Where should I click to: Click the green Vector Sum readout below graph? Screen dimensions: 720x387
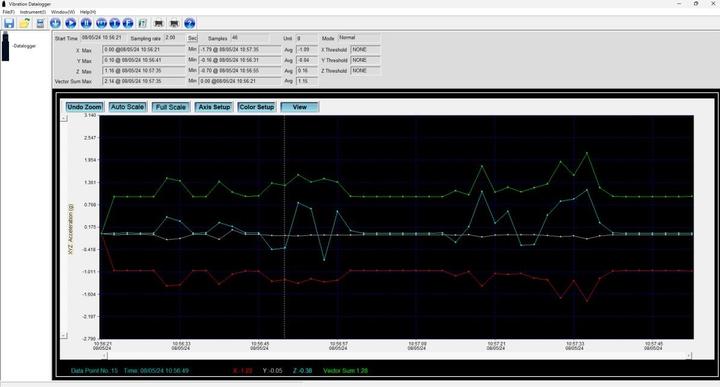pyautogui.click(x=346, y=370)
